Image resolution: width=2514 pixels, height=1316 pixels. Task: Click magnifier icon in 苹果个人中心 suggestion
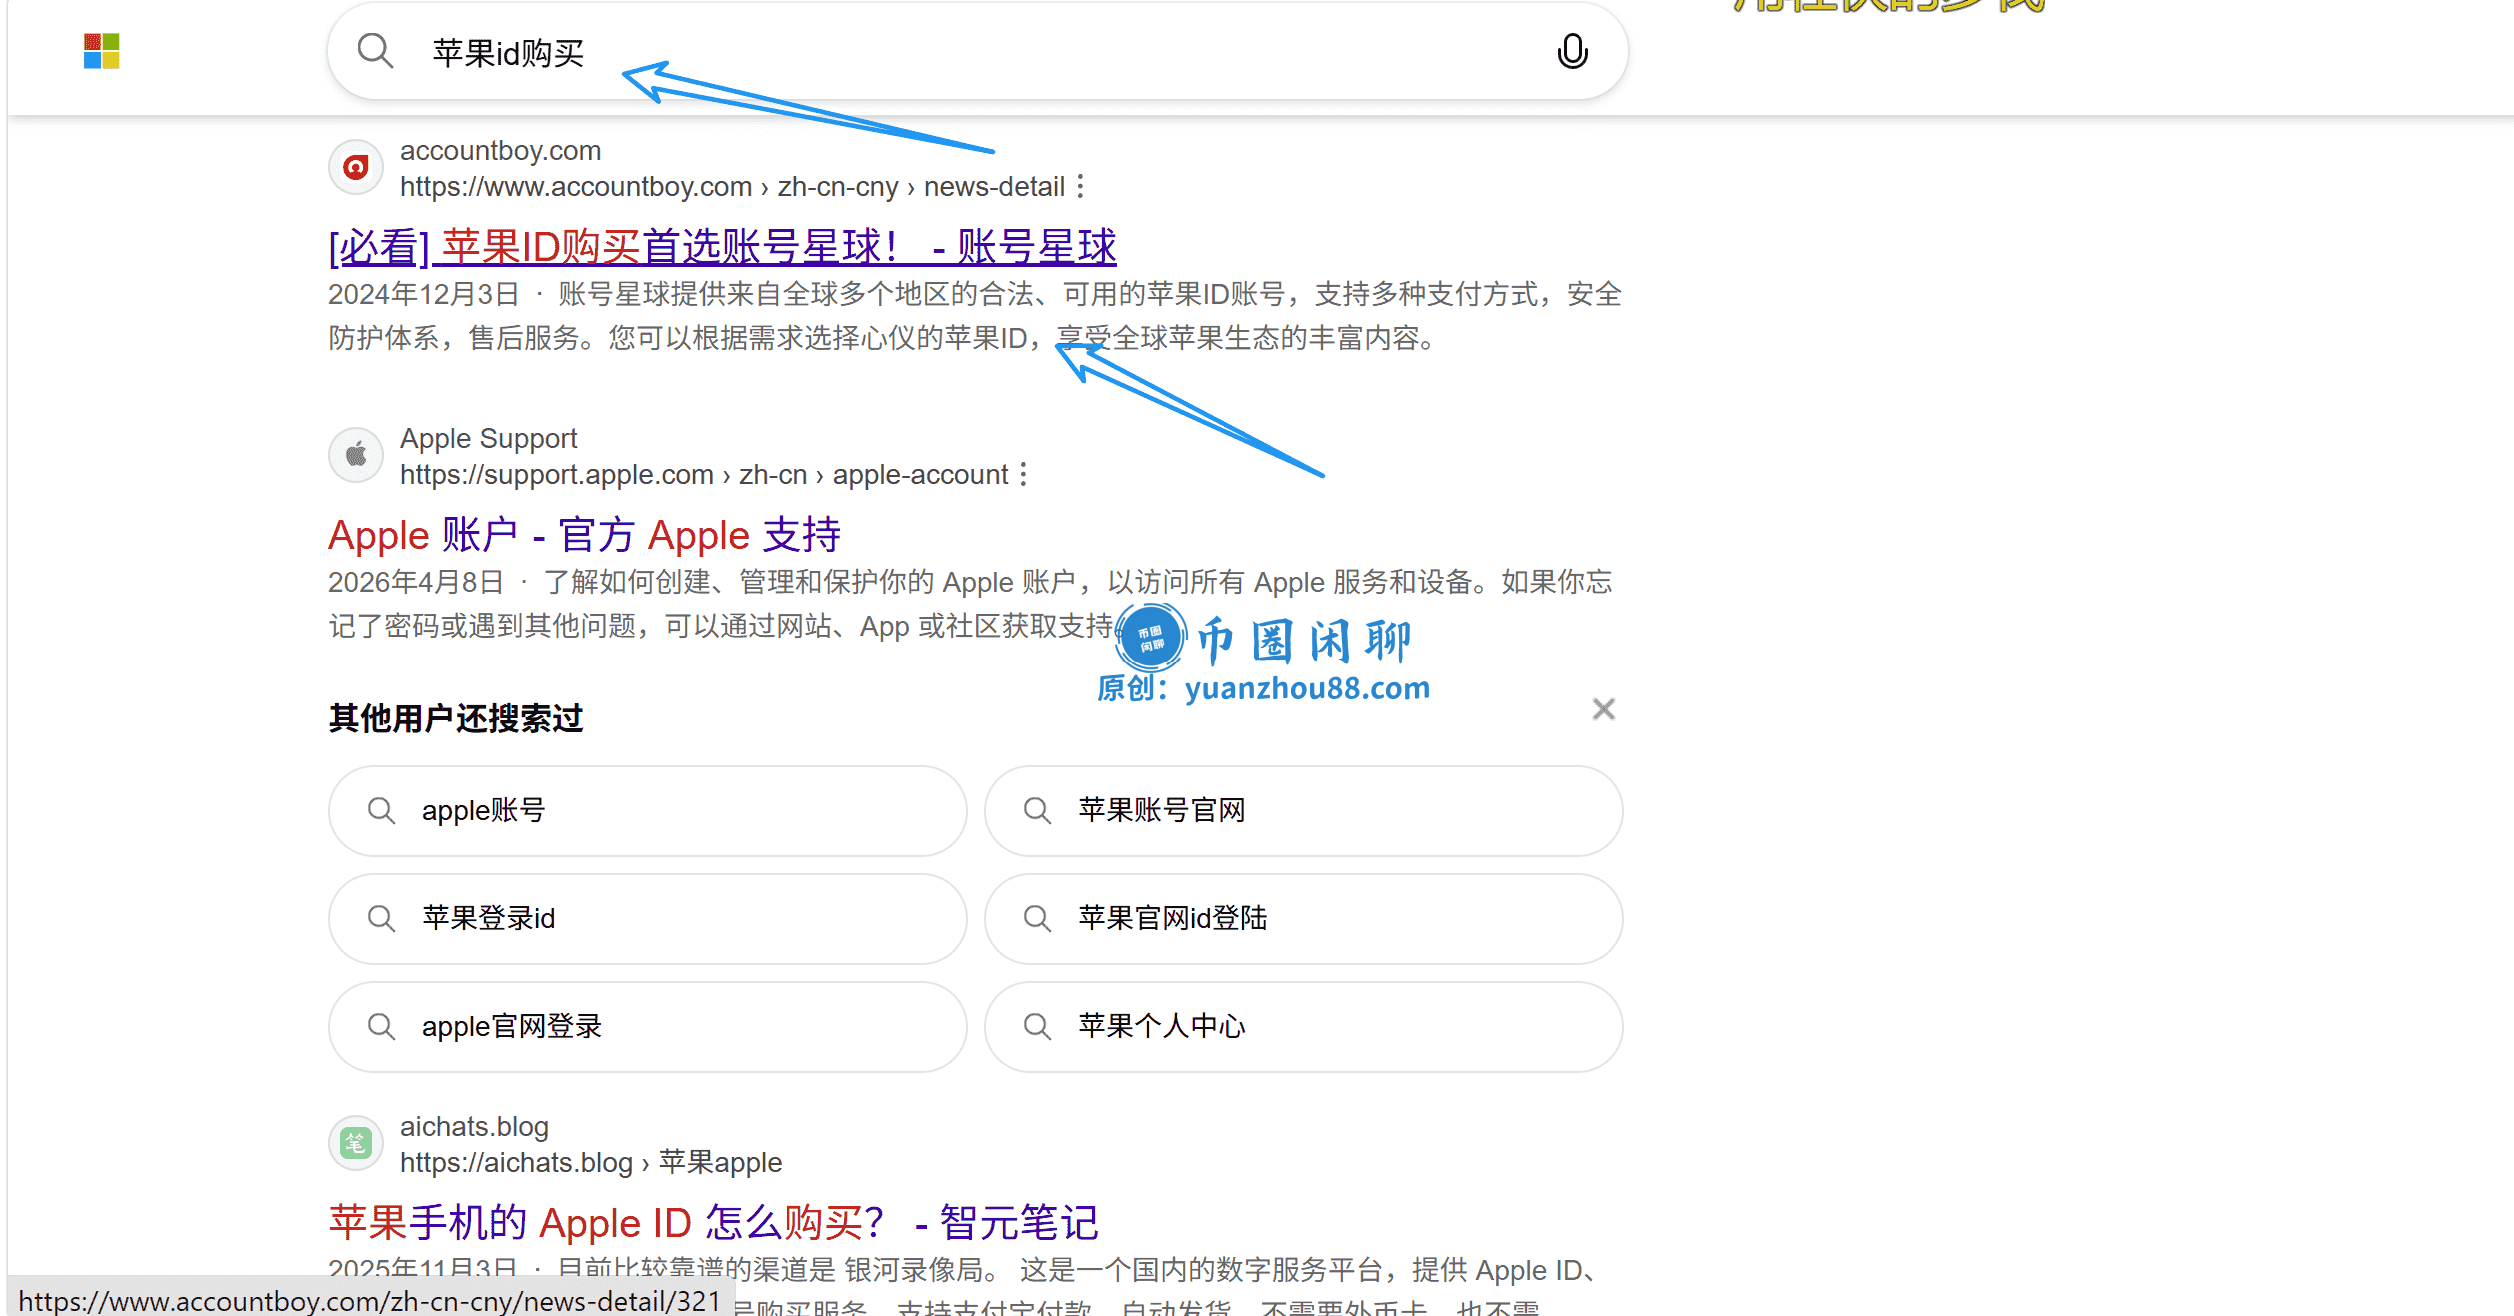(1037, 1027)
